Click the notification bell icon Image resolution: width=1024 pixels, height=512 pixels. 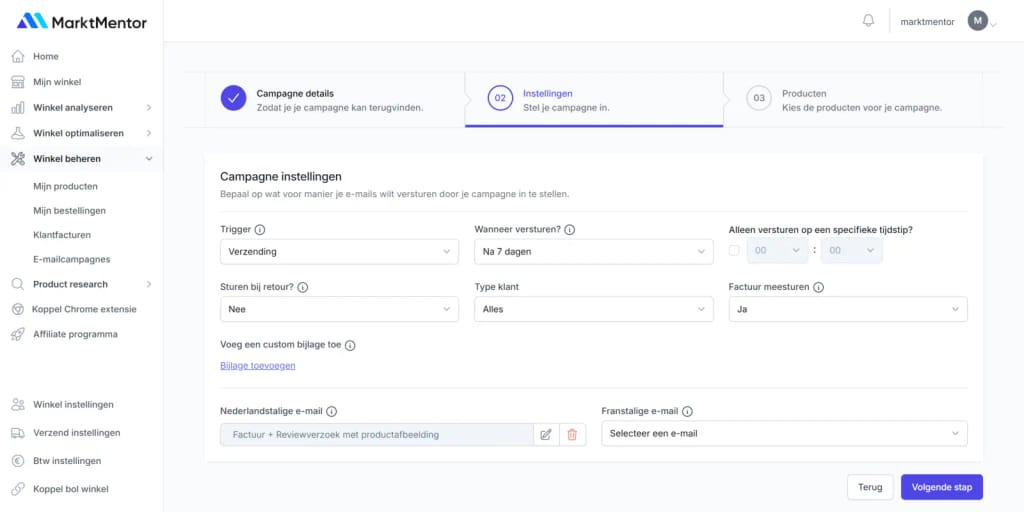868,21
